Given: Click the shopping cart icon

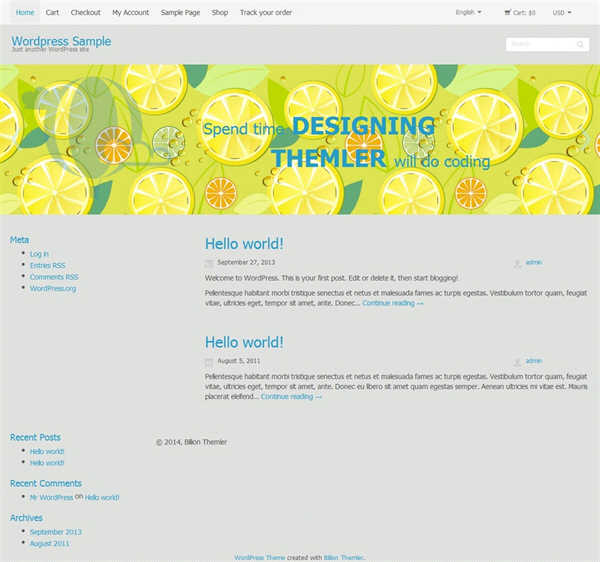Looking at the screenshot, I should coord(507,13).
